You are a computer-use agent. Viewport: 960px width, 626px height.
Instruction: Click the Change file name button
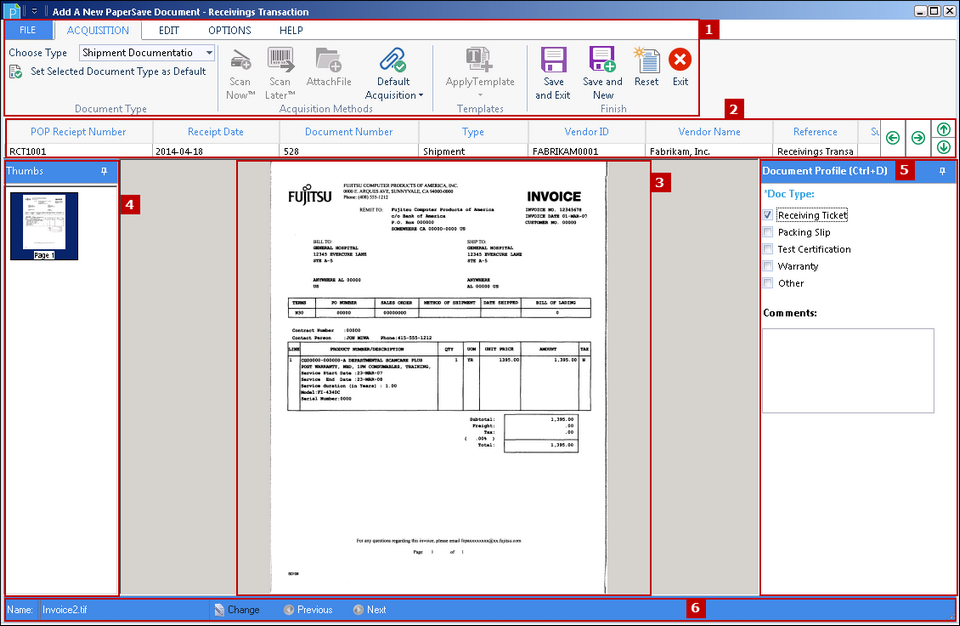[237, 609]
